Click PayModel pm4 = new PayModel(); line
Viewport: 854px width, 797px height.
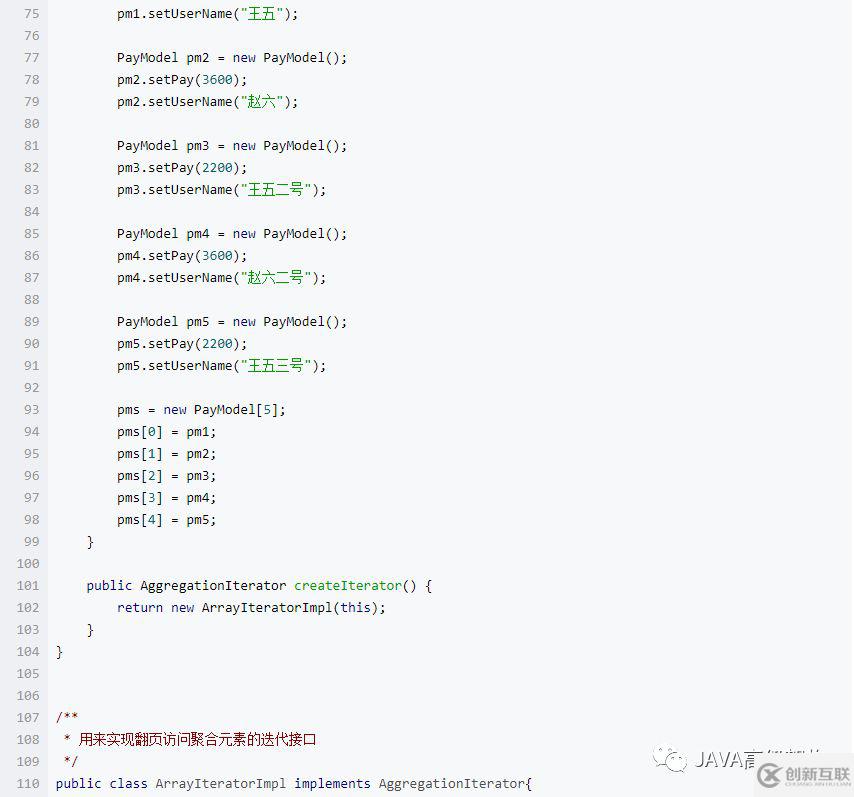[x=231, y=234]
